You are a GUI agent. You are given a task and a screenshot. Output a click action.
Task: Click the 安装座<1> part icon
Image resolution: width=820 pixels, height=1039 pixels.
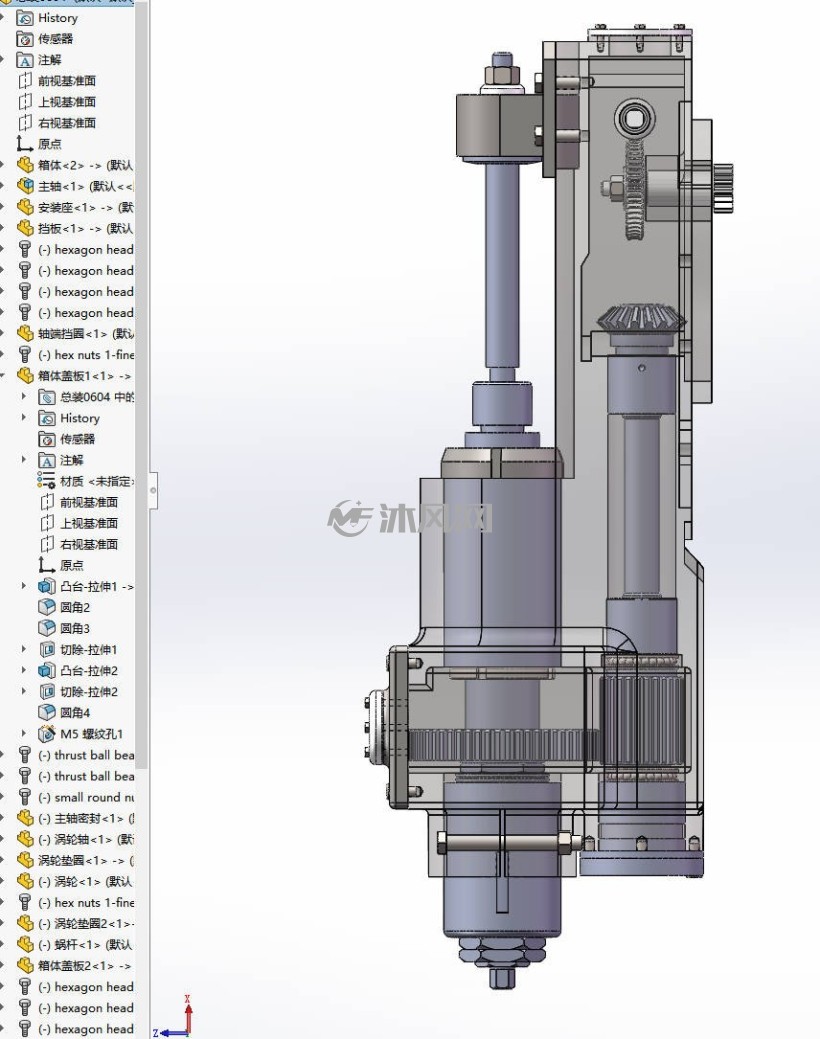click(25, 207)
